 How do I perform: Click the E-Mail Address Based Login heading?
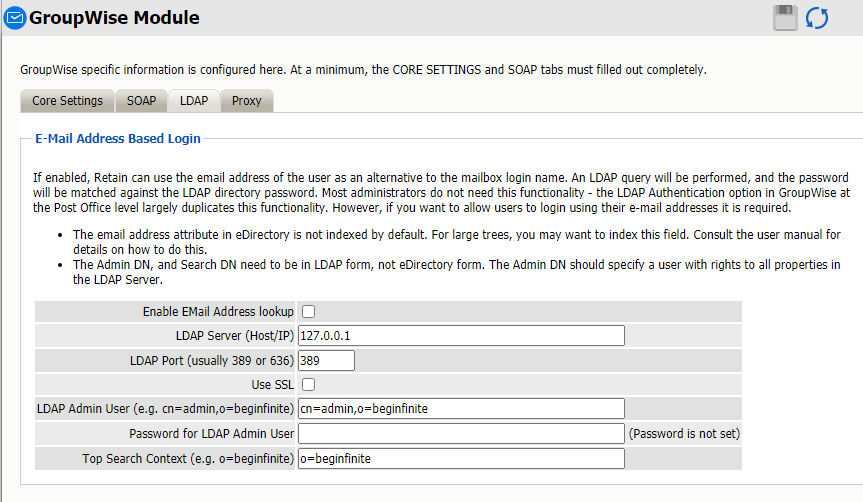pos(118,138)
